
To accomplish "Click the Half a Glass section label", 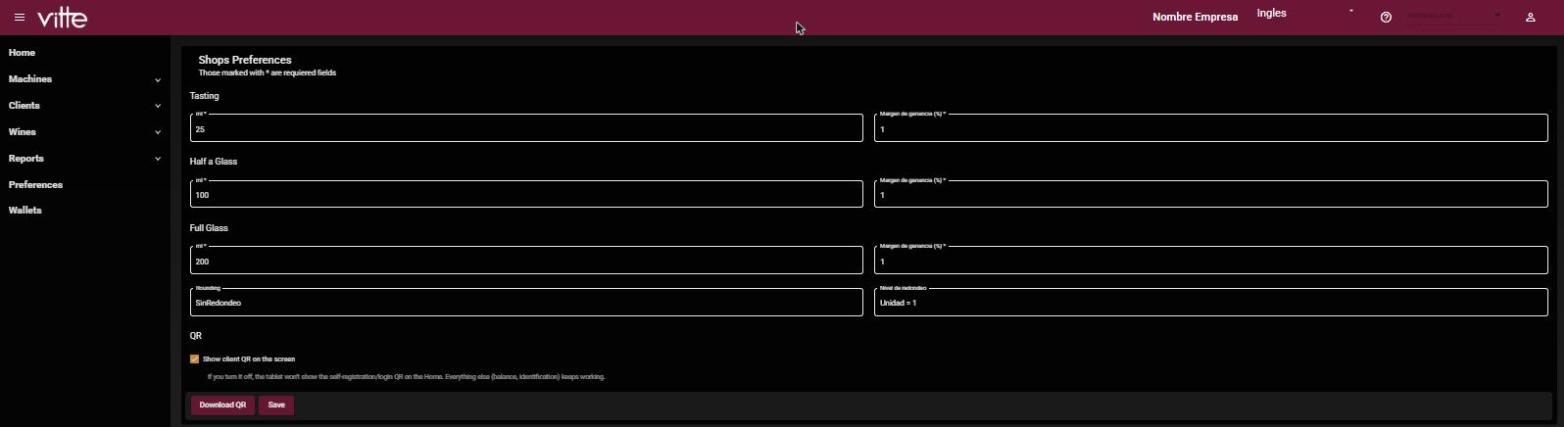I will point(213,162).
